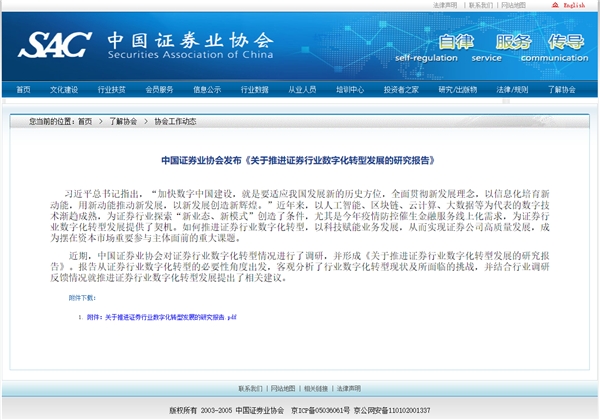600x420 pixels.
Task: Click the SAC logo in header
Action: coord(55,45)
